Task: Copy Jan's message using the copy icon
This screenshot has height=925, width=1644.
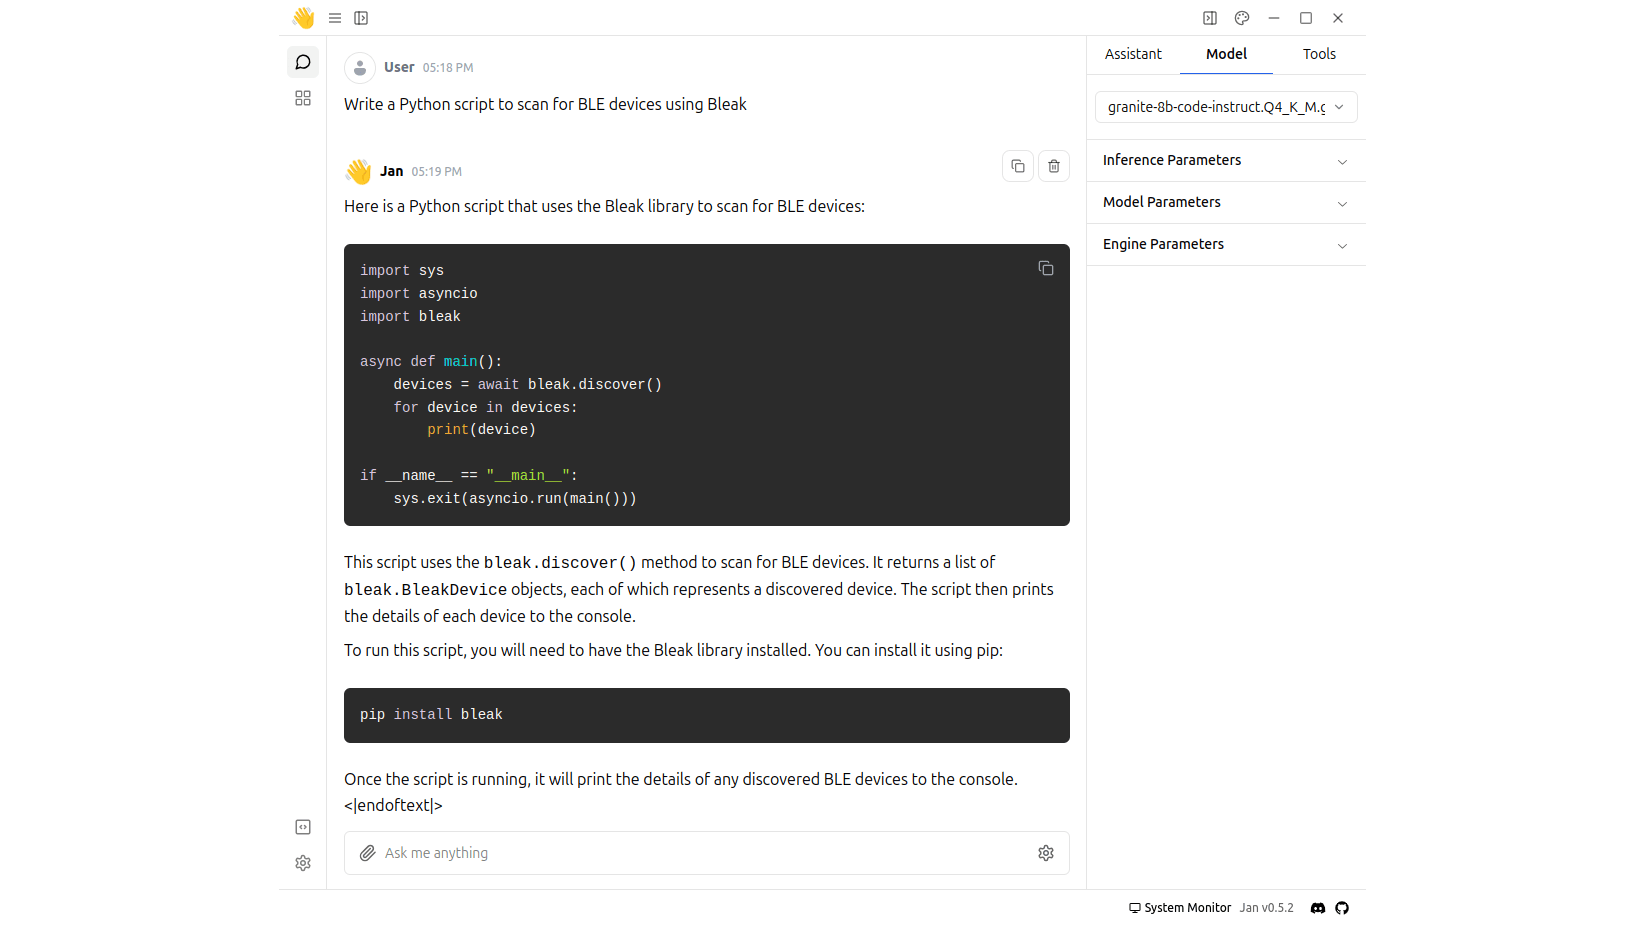Action: coord(1018,166)
